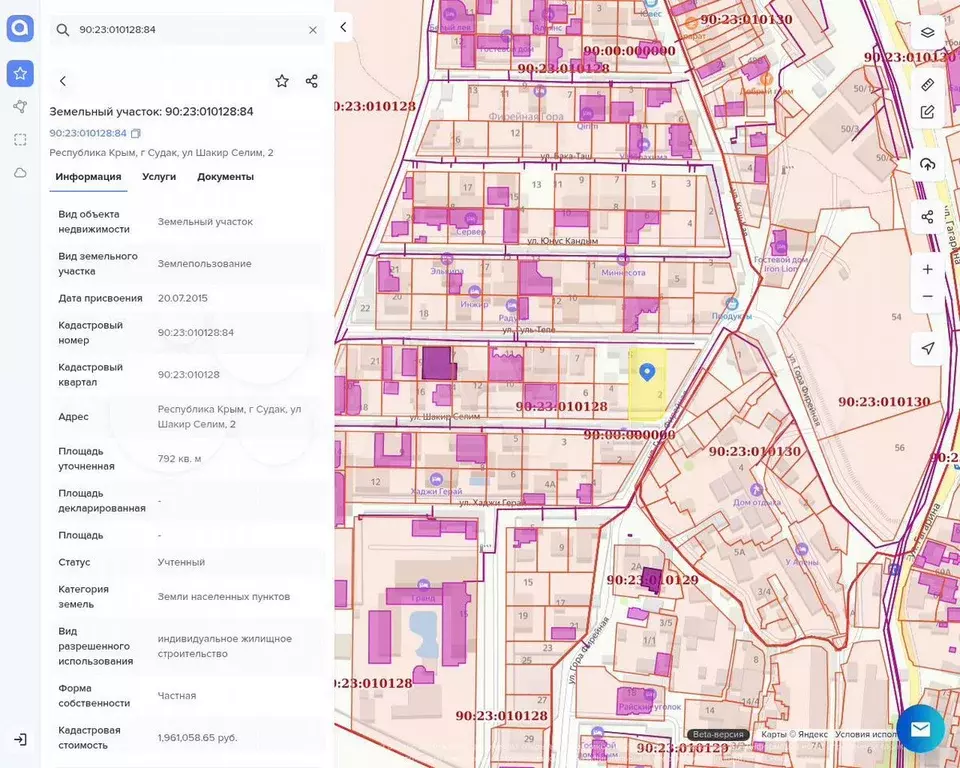Viewport: 960px width, 768px height.
Task: Click the heading Земельный участок: 90:23:010128:84
Action: coord(151,111)
